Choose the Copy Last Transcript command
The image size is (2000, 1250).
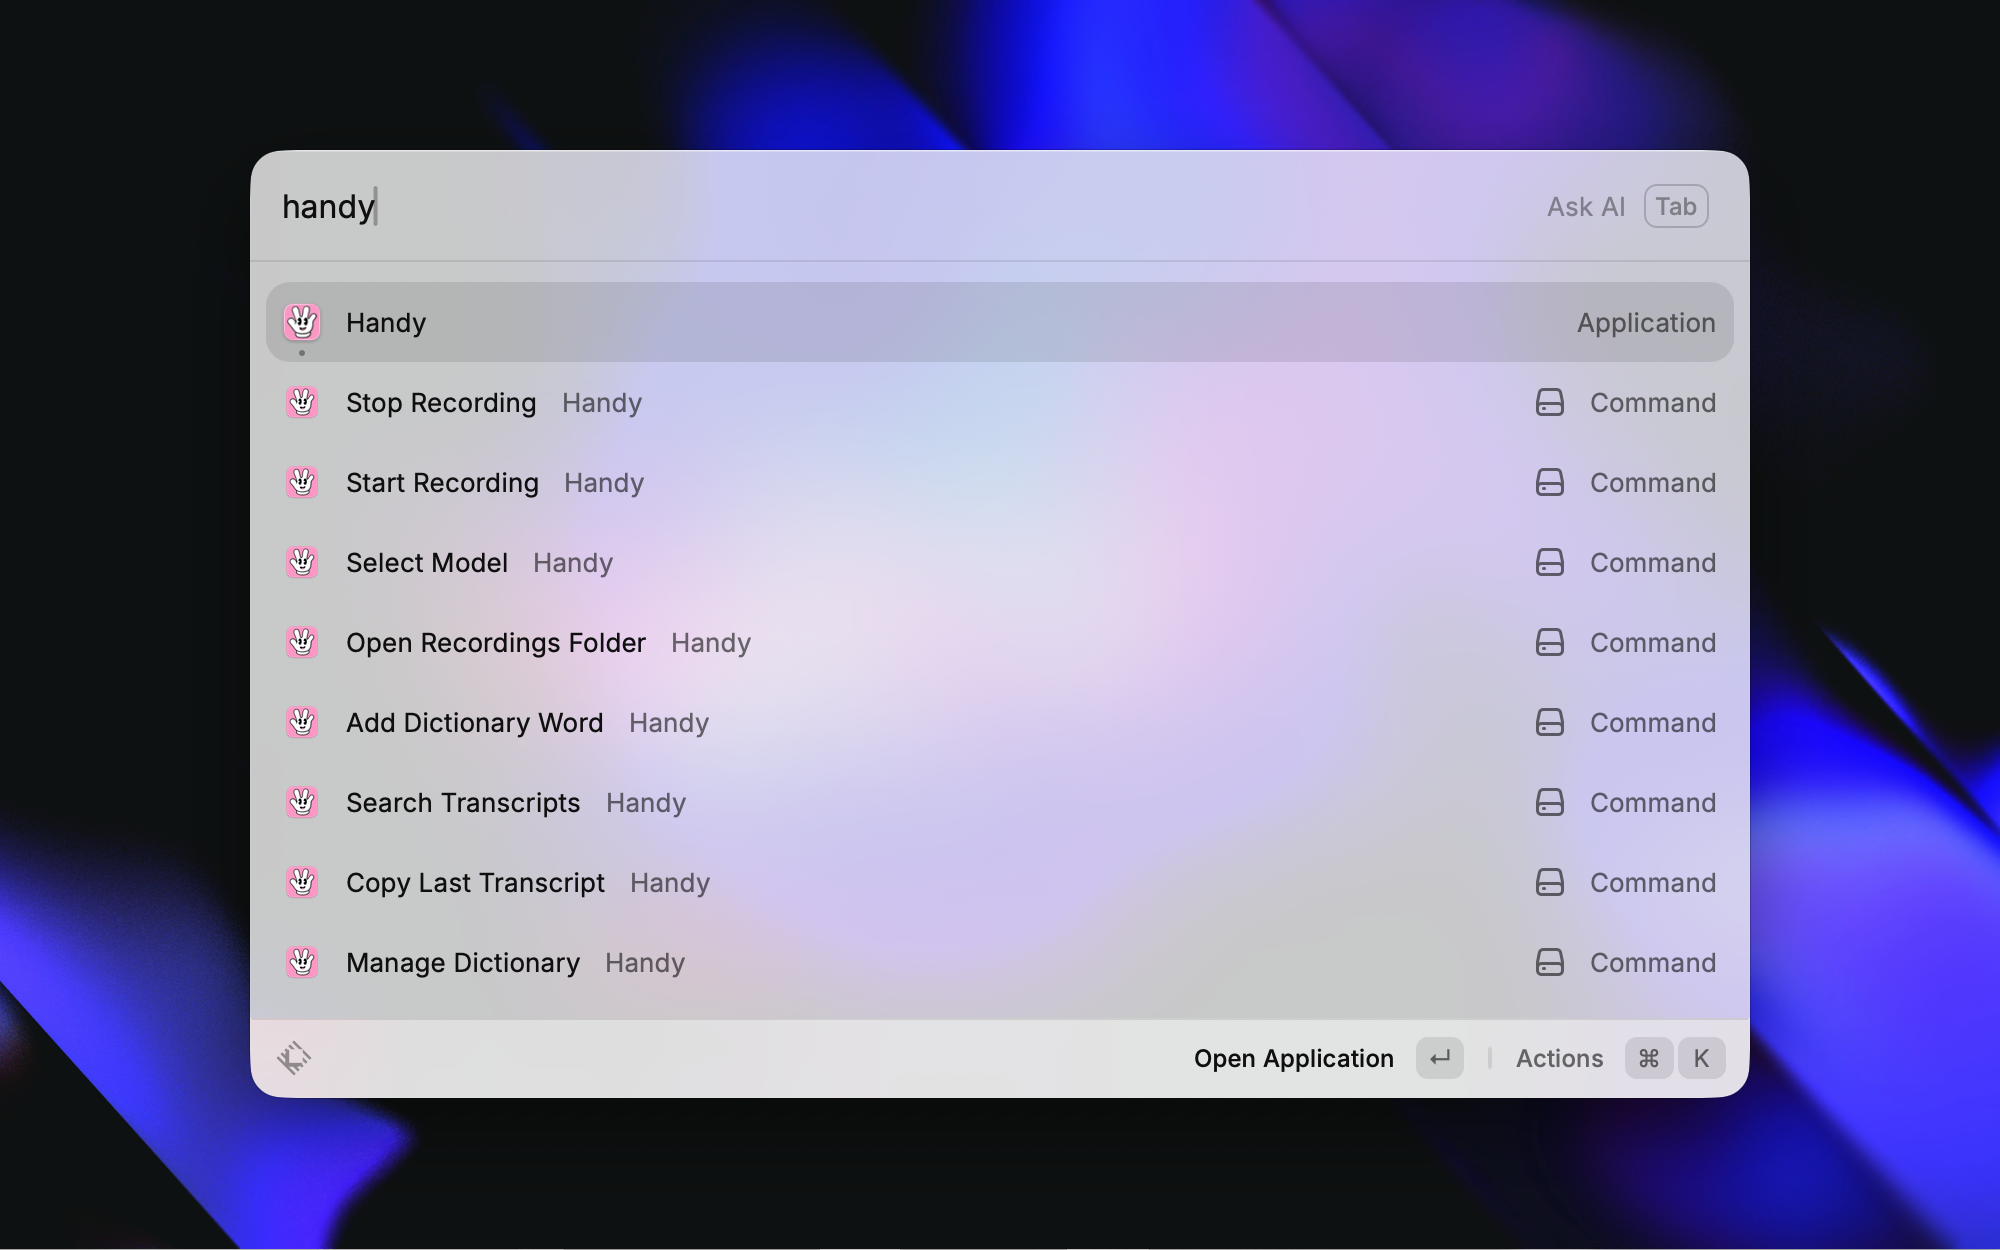[476, 883]
